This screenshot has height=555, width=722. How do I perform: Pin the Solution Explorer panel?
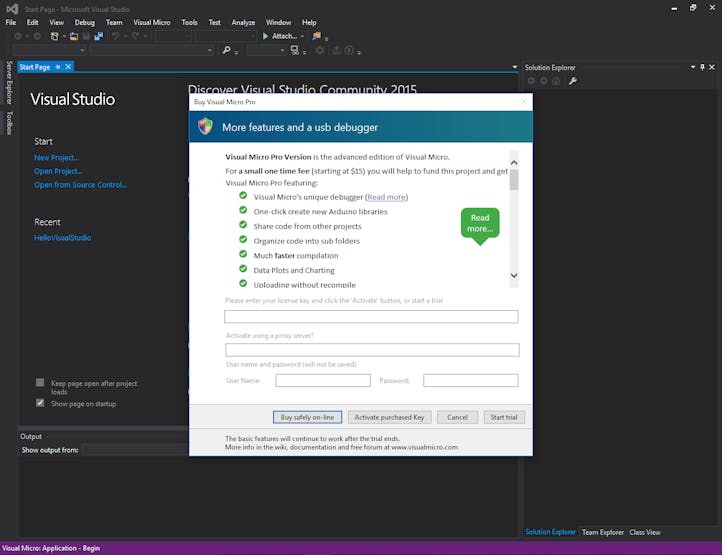(x=703, y=67)
